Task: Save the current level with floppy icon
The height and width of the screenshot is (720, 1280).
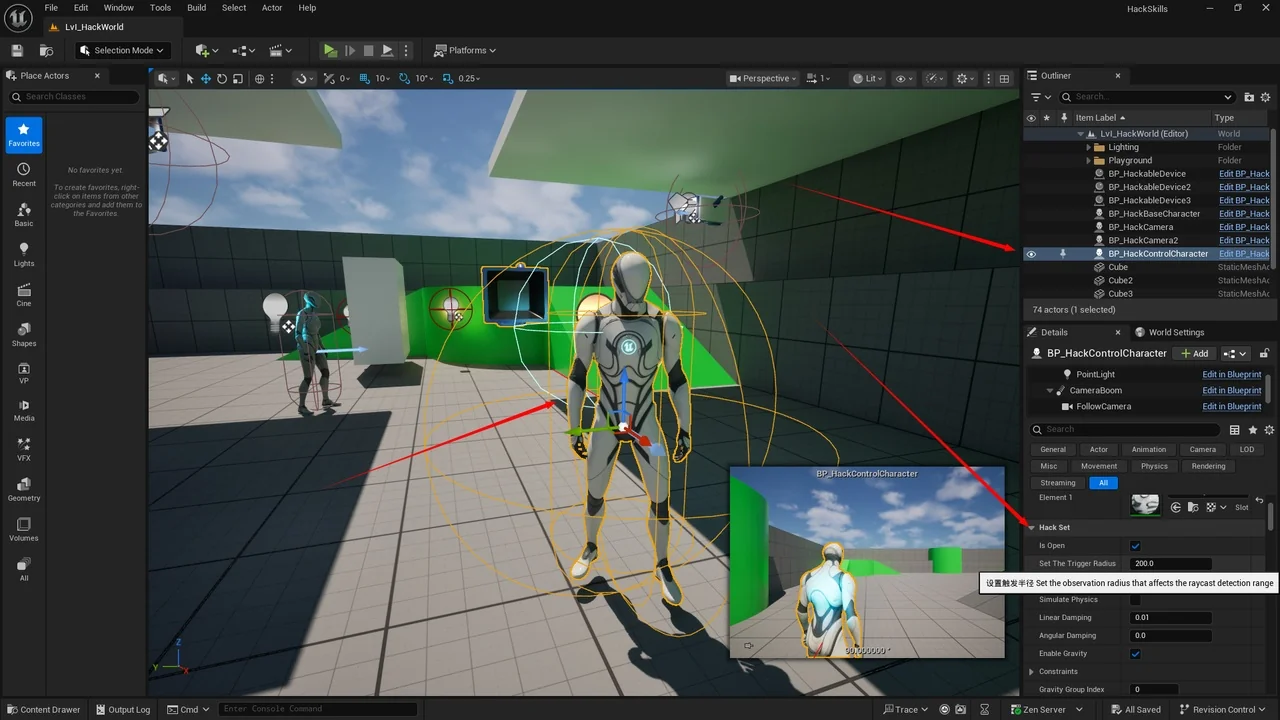Action: (x=17, y=50)
